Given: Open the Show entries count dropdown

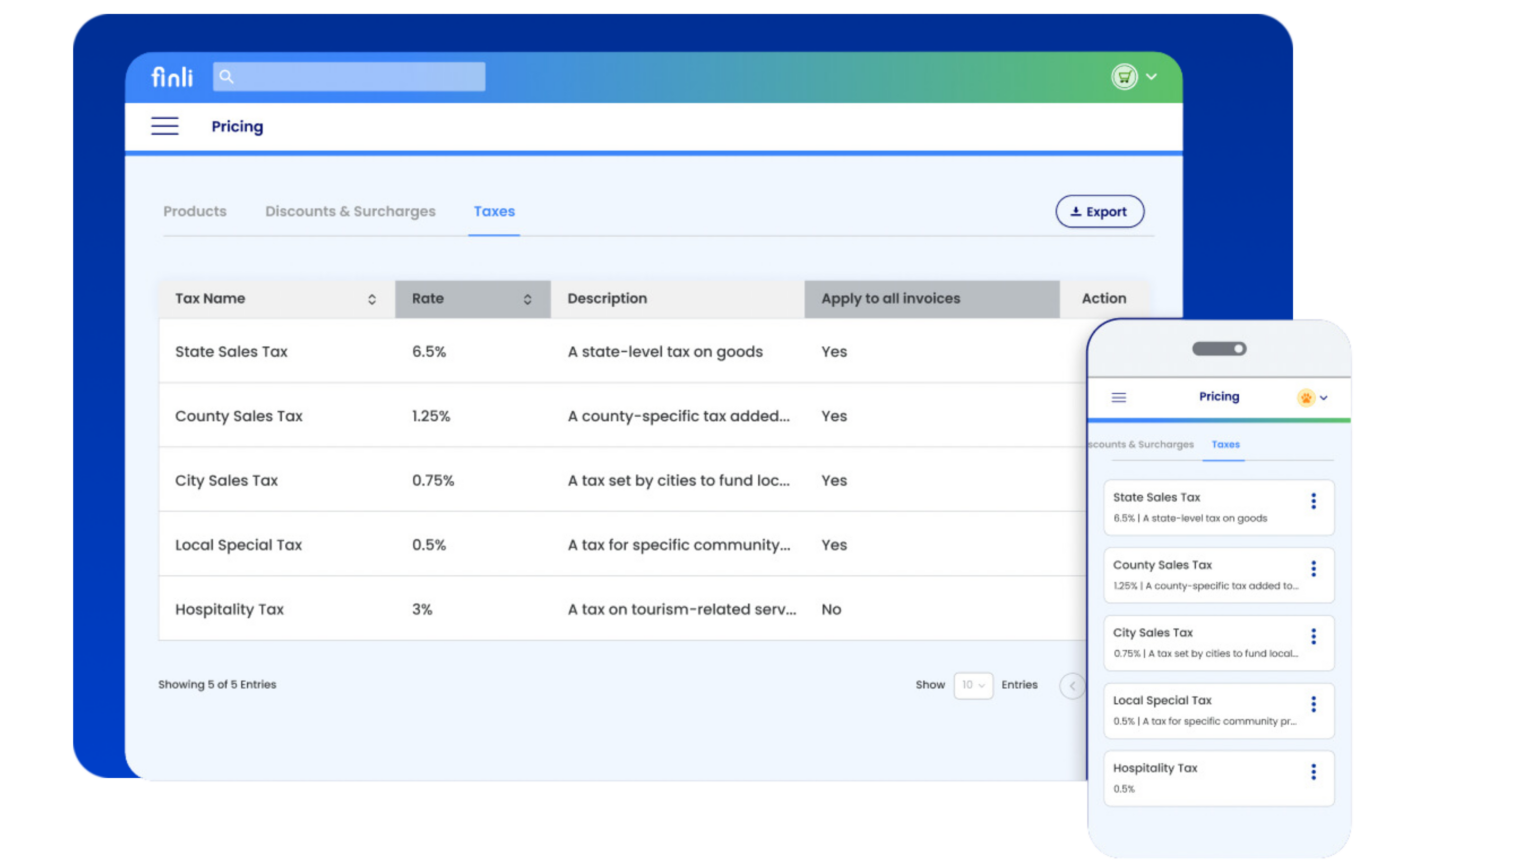Looking at the screenshot, I should [972, 685].
